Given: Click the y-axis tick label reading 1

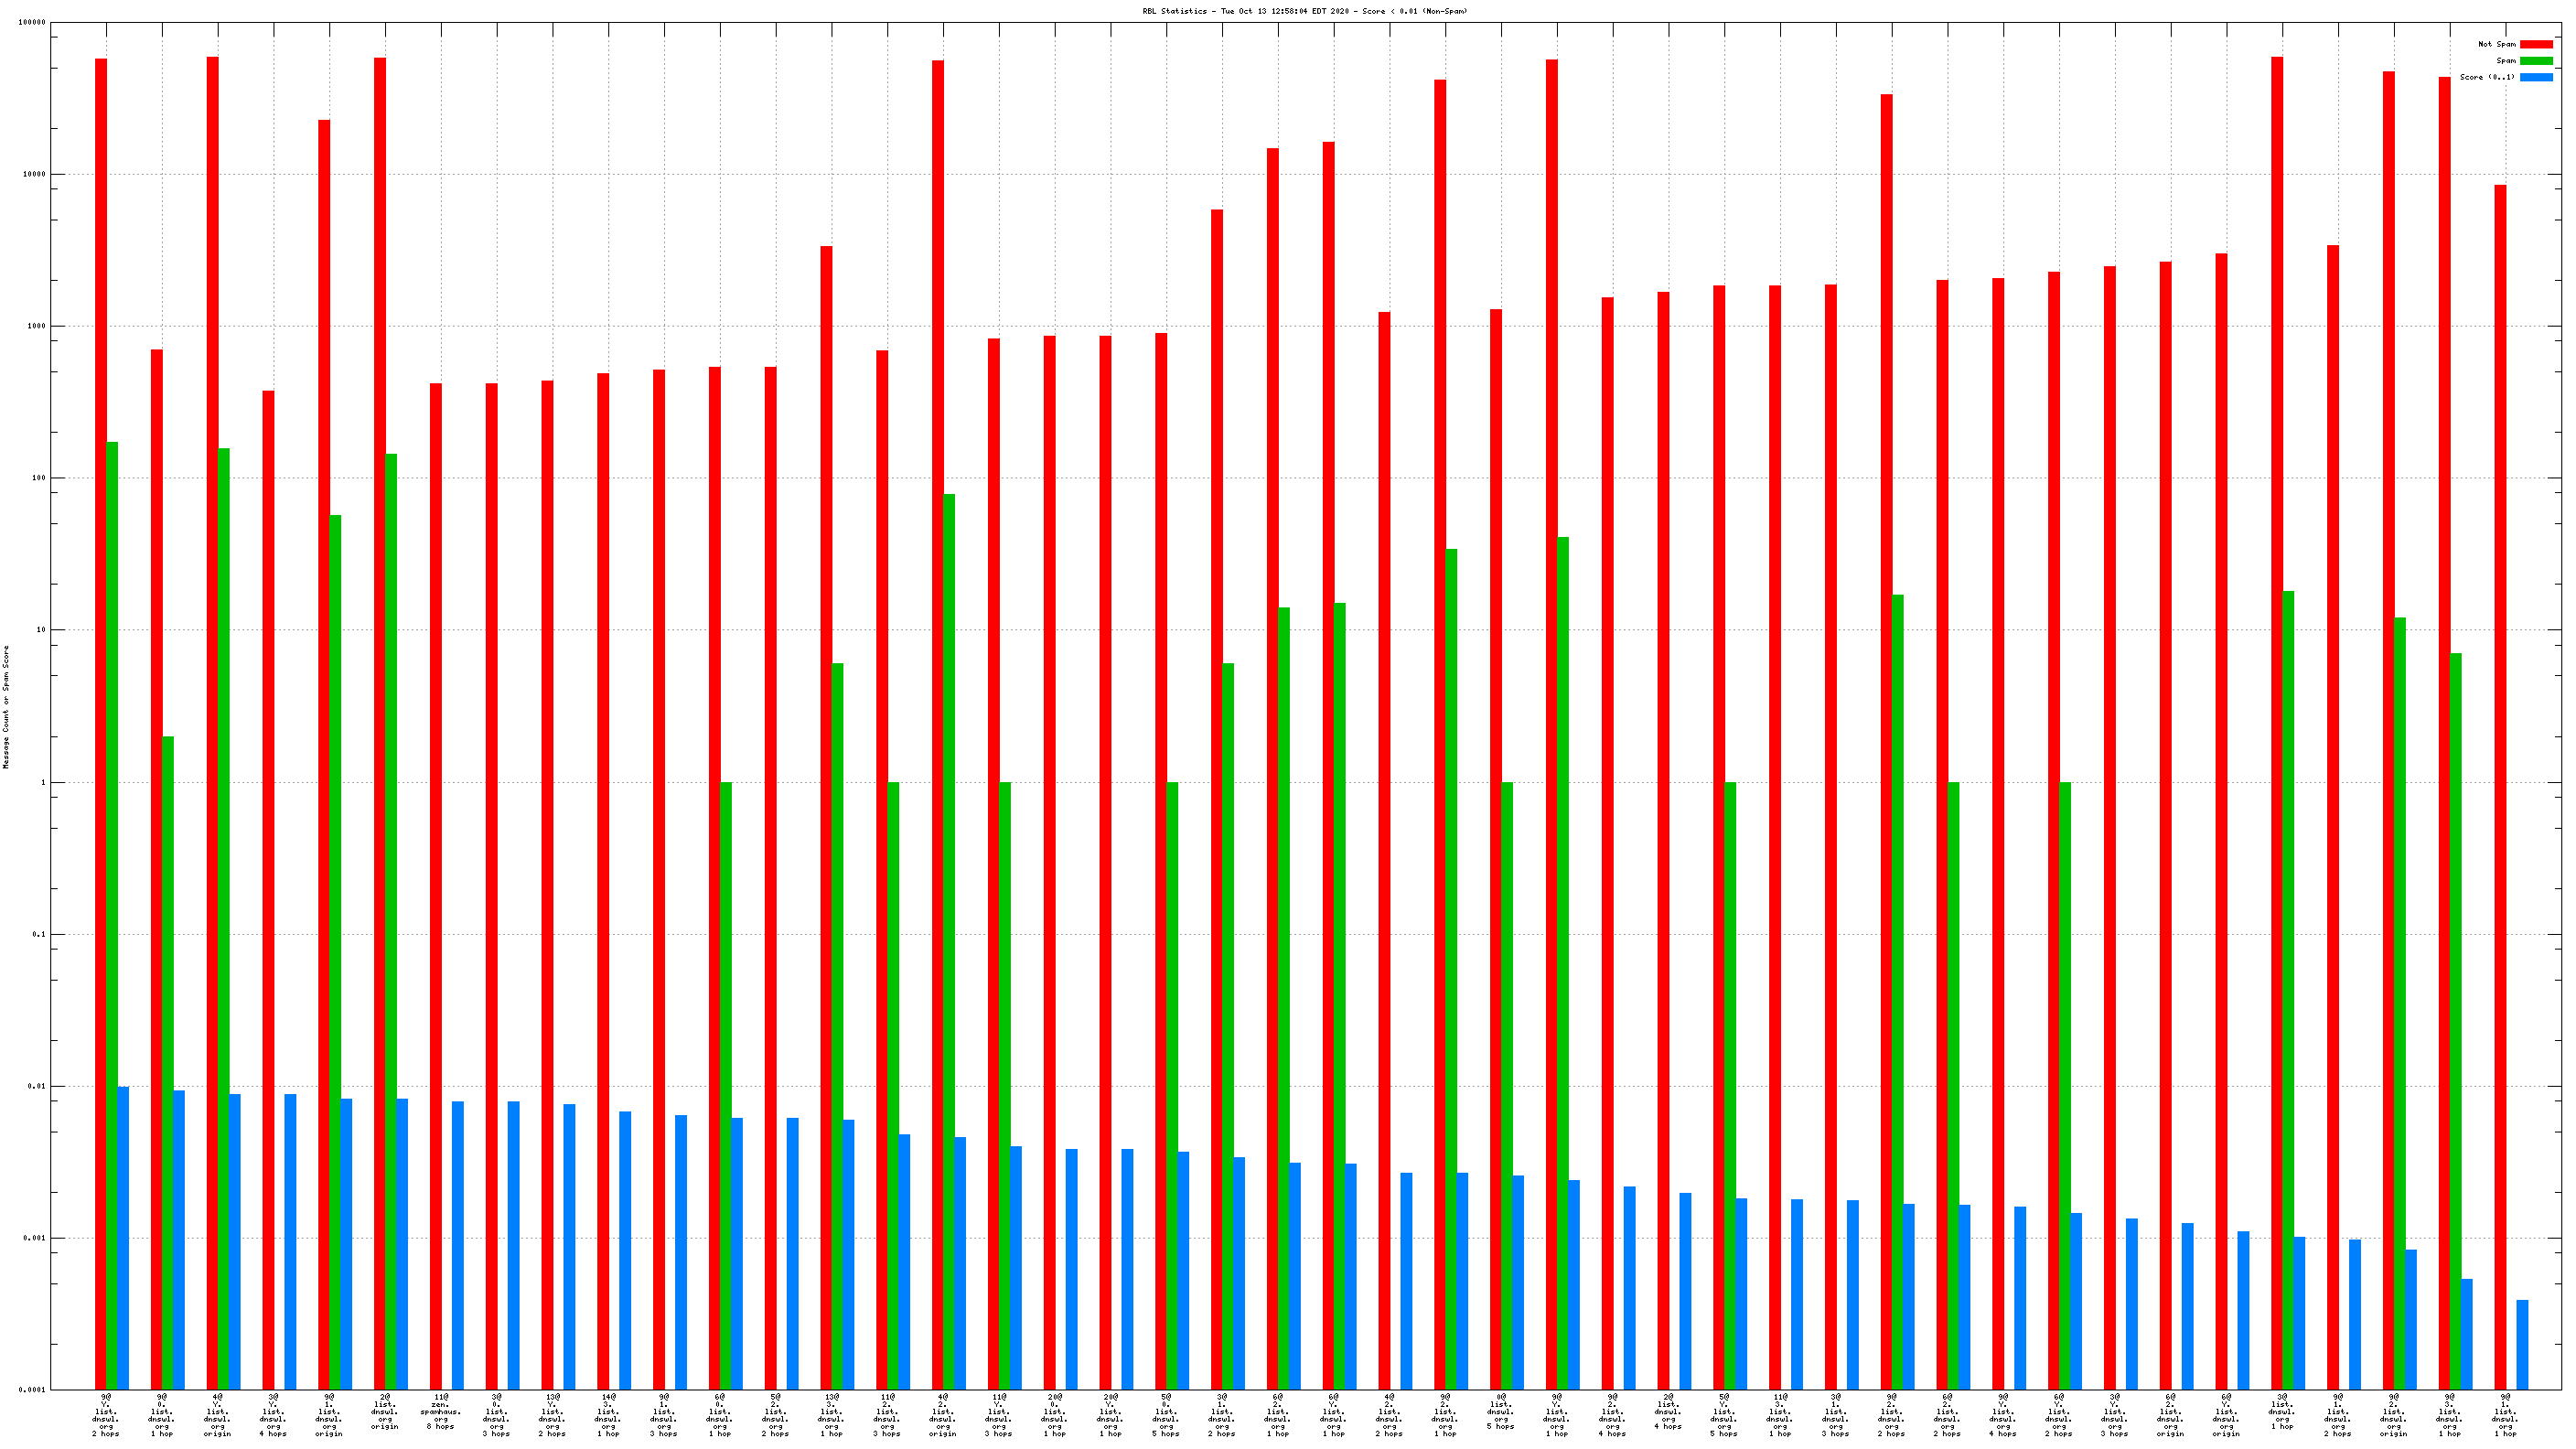Looking at the screenshot, I should [x=42, y=782].
